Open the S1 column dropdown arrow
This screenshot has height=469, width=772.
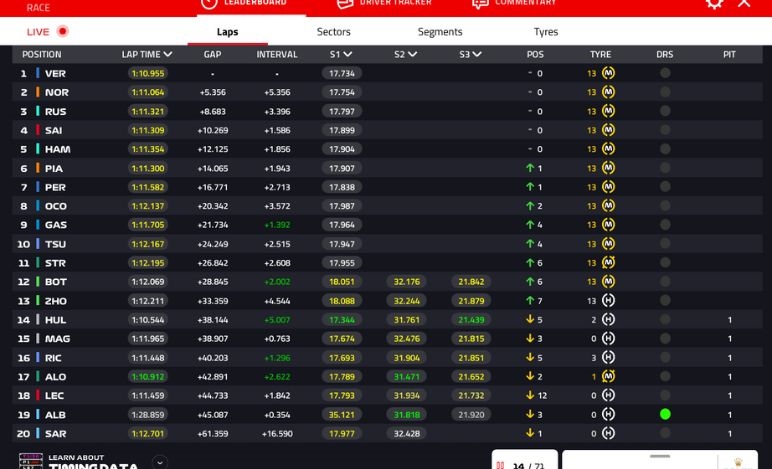click(348, 54)
